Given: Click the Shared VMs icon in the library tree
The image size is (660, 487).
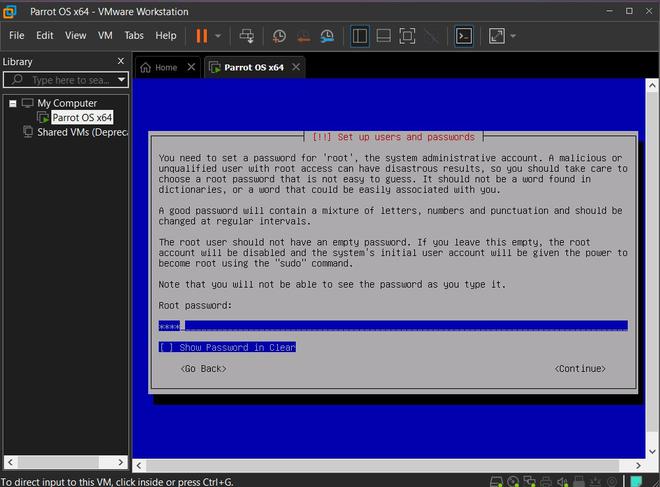Looking at the screenshot, I should (x=28, y=132).
